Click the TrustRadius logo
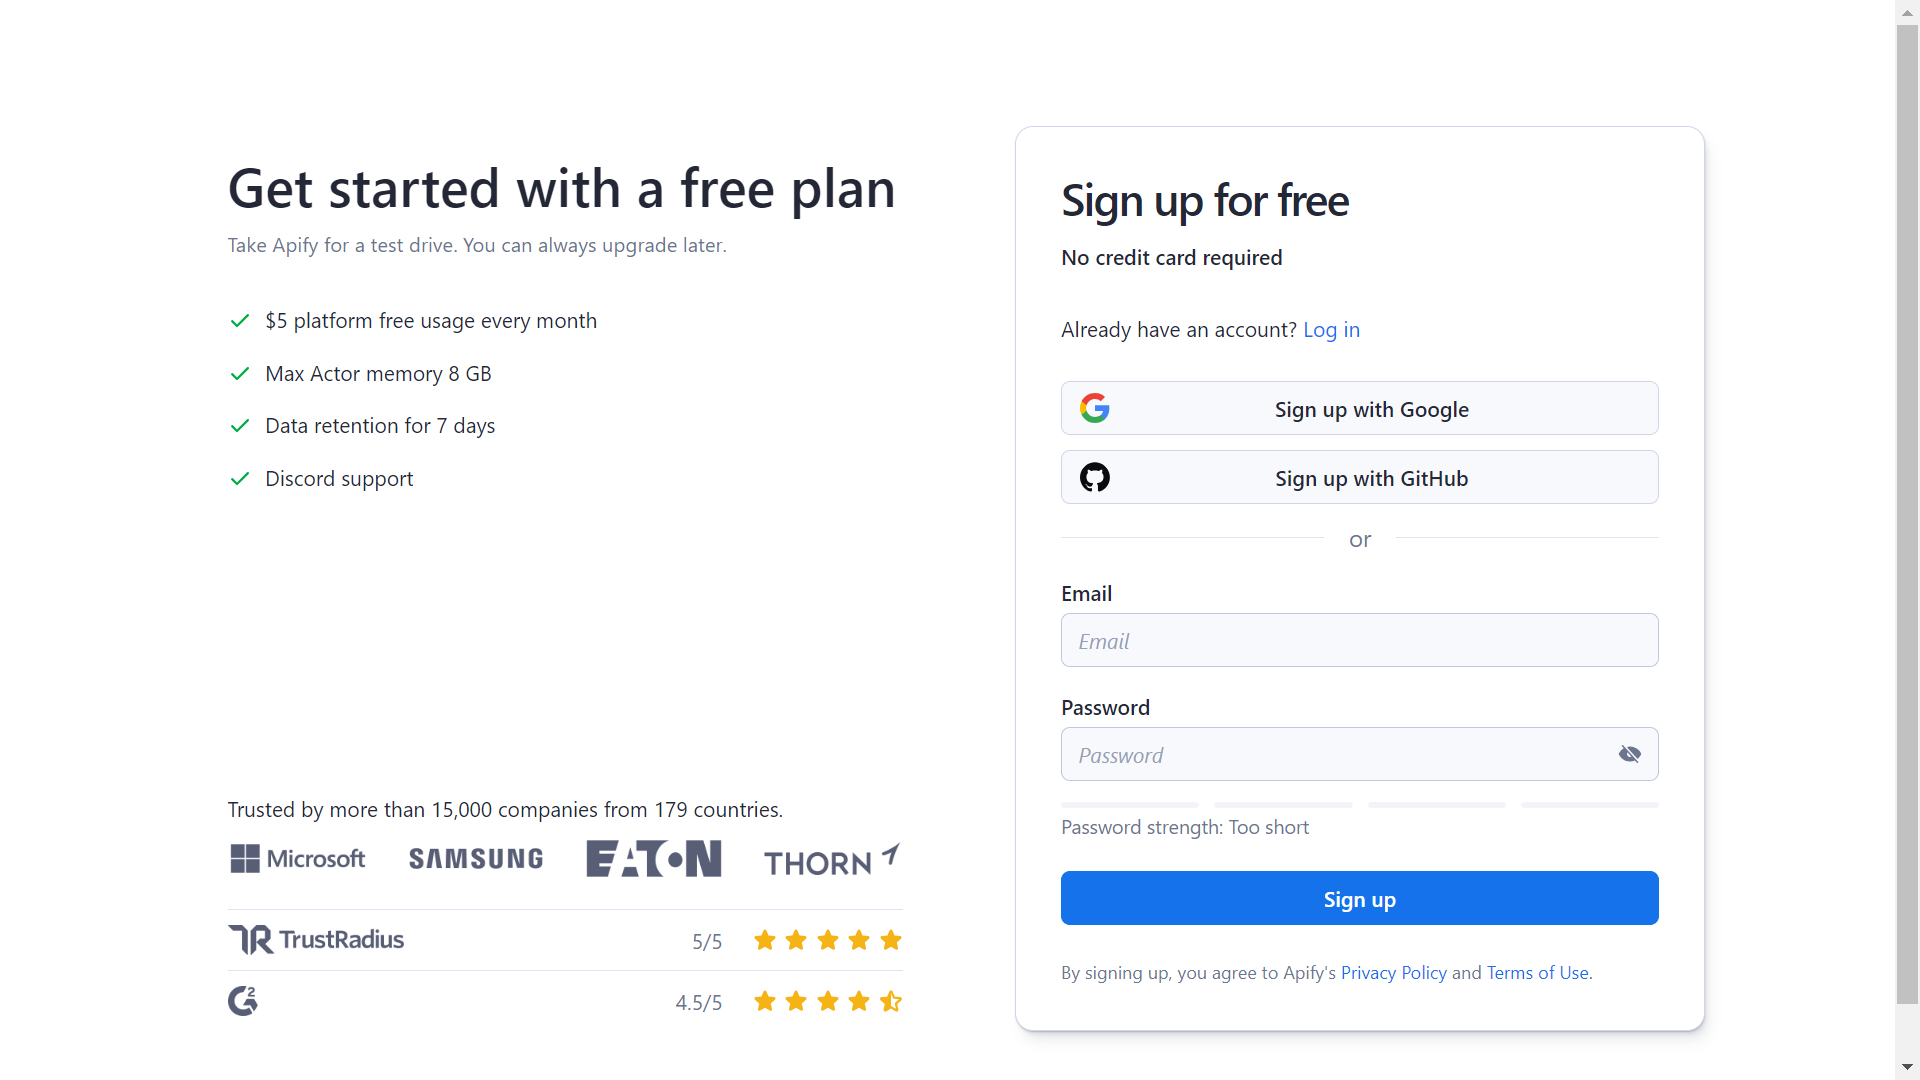The image size is (1920, 1080). click(316, 940)
